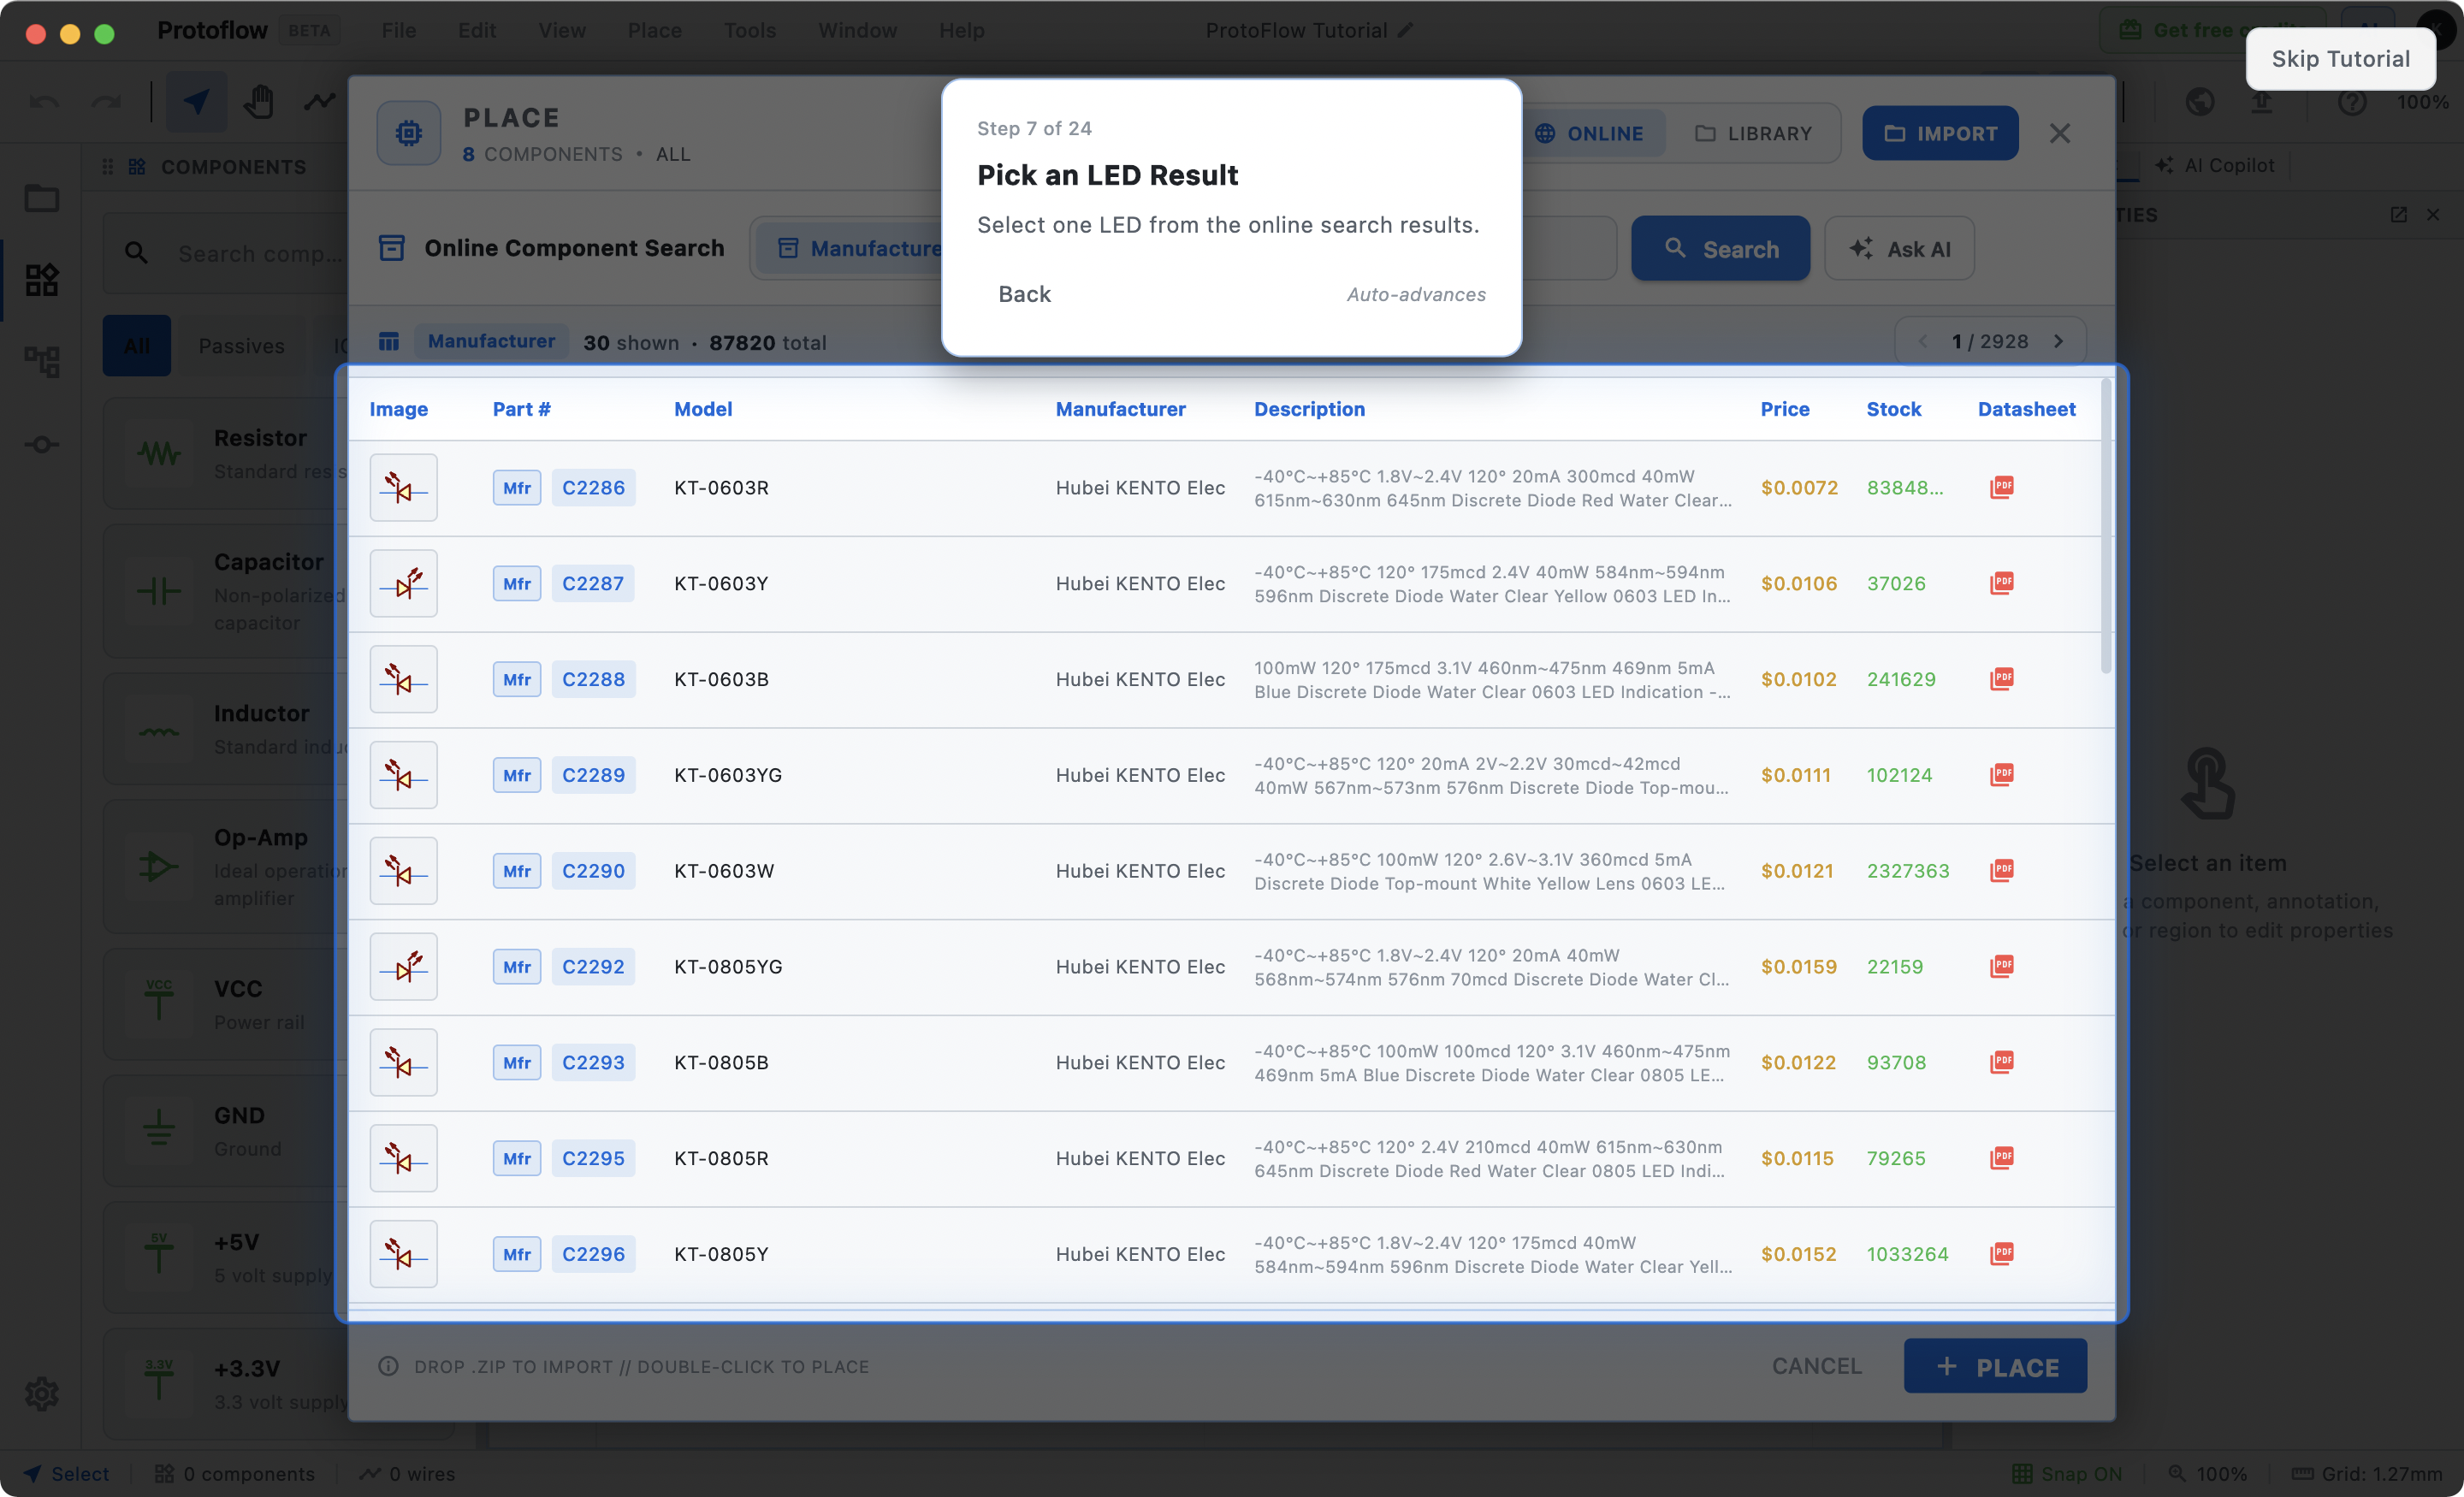Viewport: 2464px width, 1497px height.
Task: Click the C2286 part number link
Action: pyautogui.click(x=593, y=488)
